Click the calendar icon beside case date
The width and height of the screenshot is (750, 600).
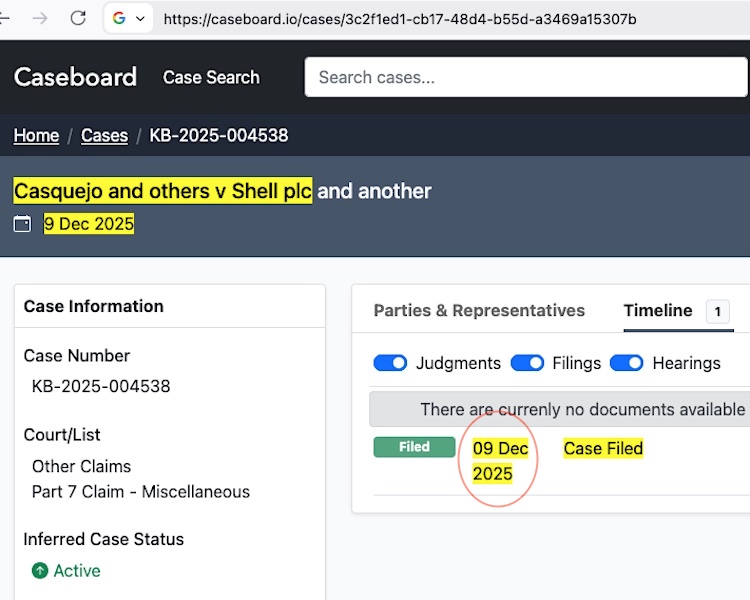coord(22,224)
